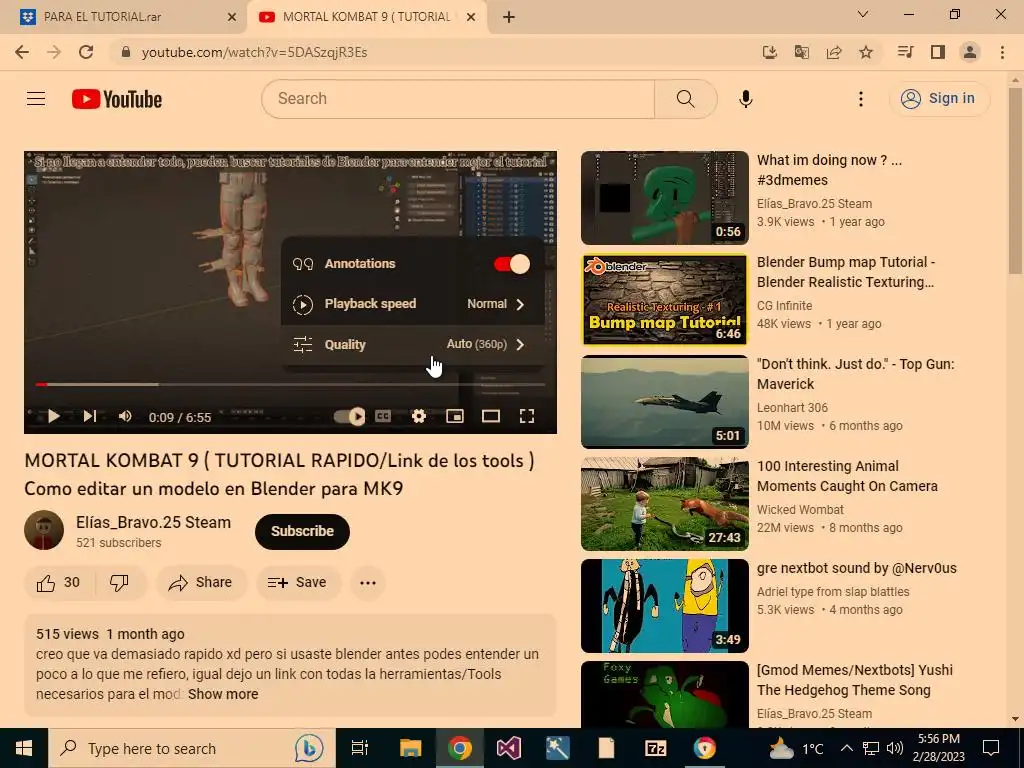
Task: Go back in browser history
Action: (22, 52)
